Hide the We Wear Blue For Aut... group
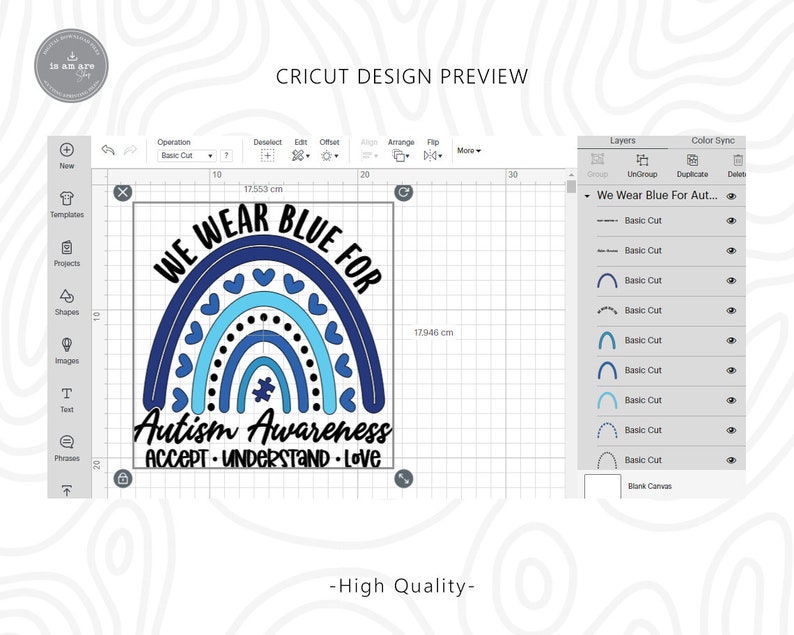 tap(731, 196)
